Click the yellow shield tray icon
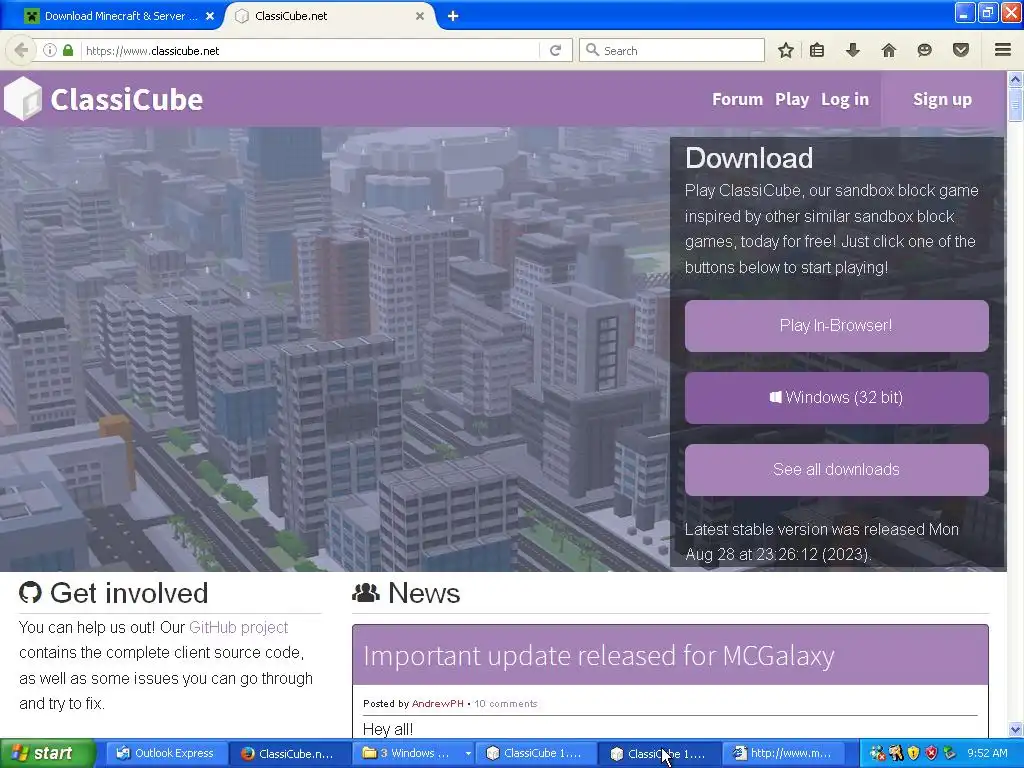Screen dimensions: 1024x768 pos(913,754)
